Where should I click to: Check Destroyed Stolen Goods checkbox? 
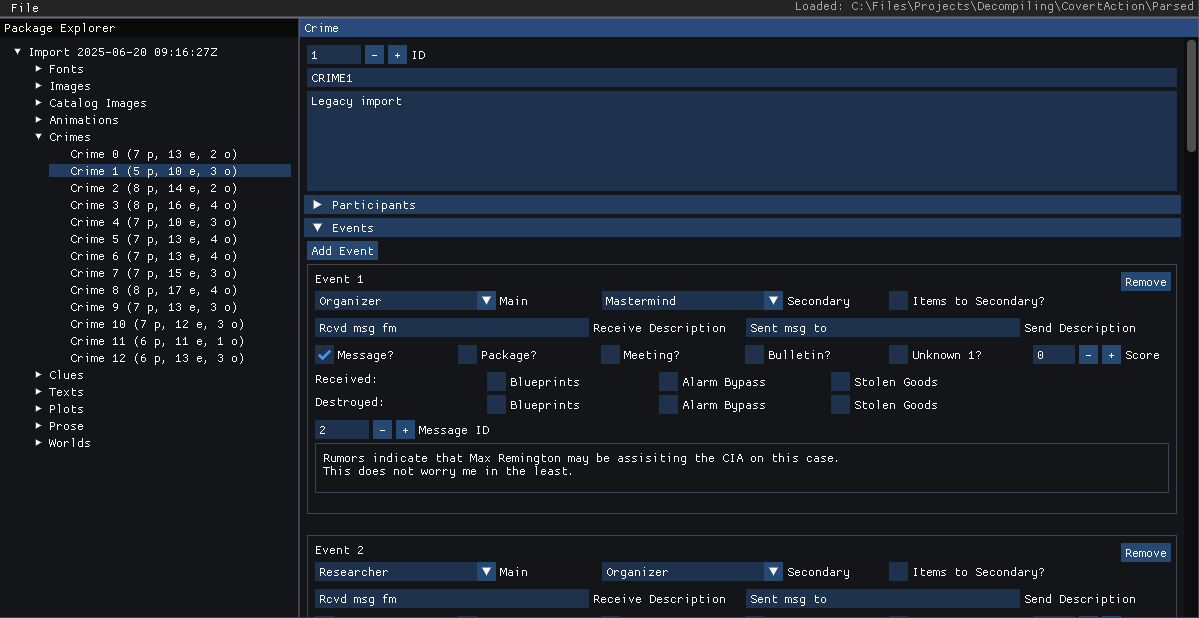(840, 405)
